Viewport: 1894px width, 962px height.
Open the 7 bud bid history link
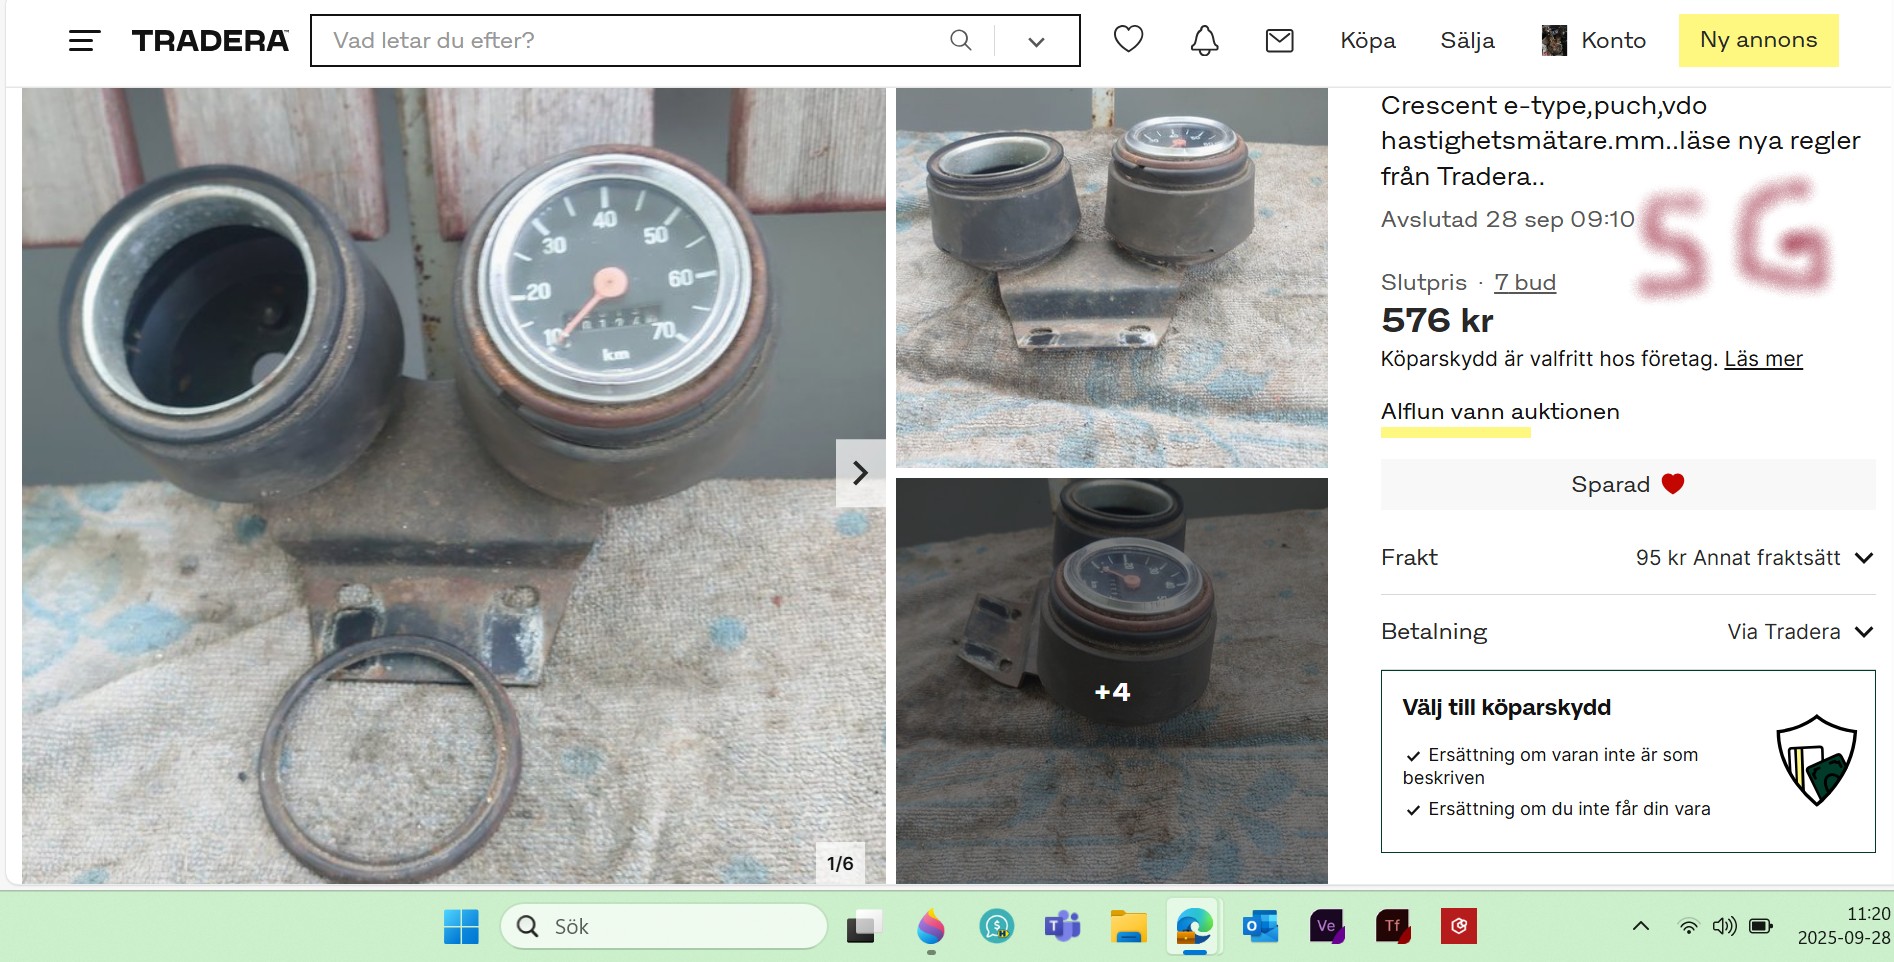pyautogui.click(x=1524, y=283)
